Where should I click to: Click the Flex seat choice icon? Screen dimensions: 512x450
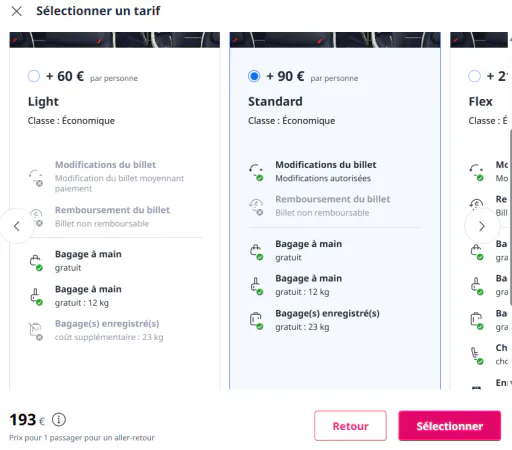(x=476, y=355)
